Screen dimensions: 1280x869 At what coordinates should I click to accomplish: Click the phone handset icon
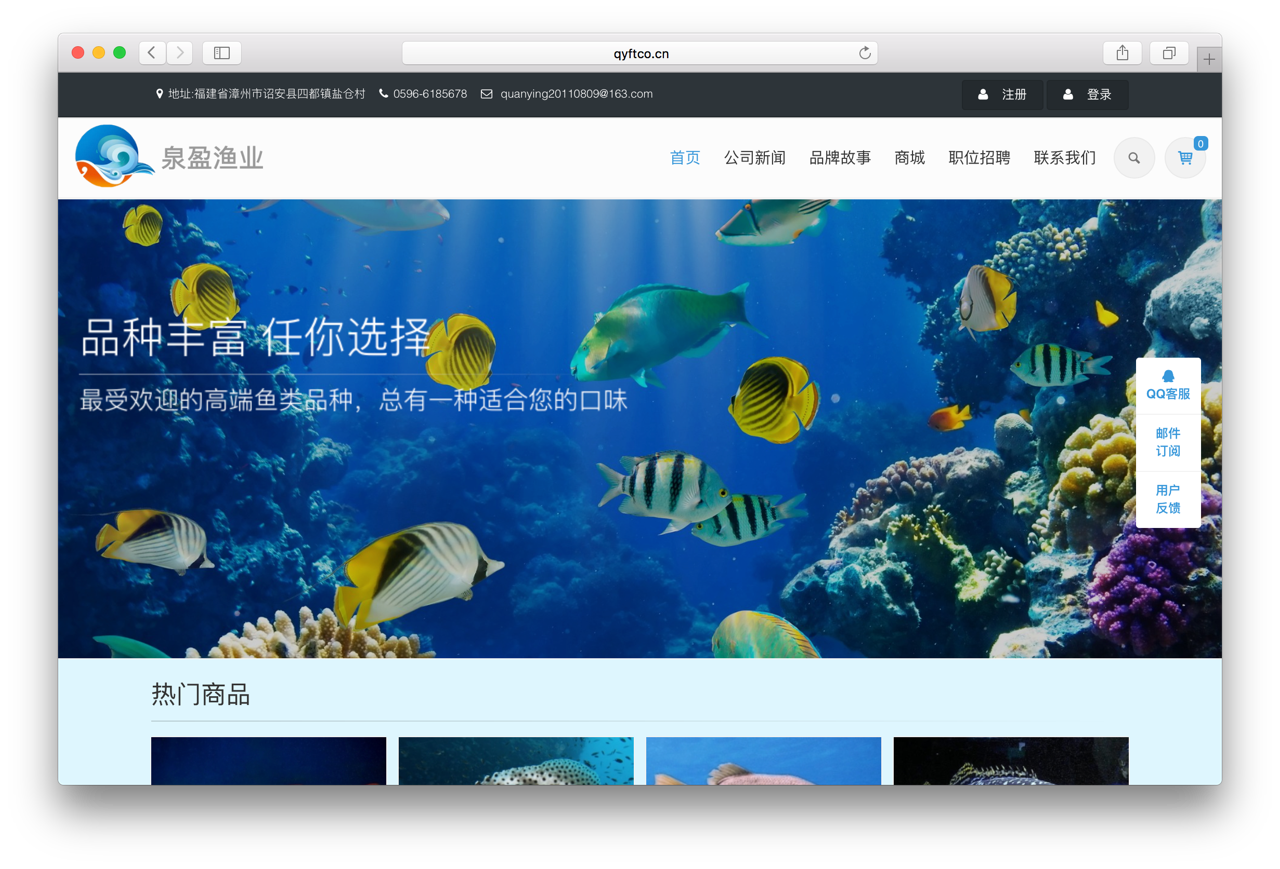point(383,94)
